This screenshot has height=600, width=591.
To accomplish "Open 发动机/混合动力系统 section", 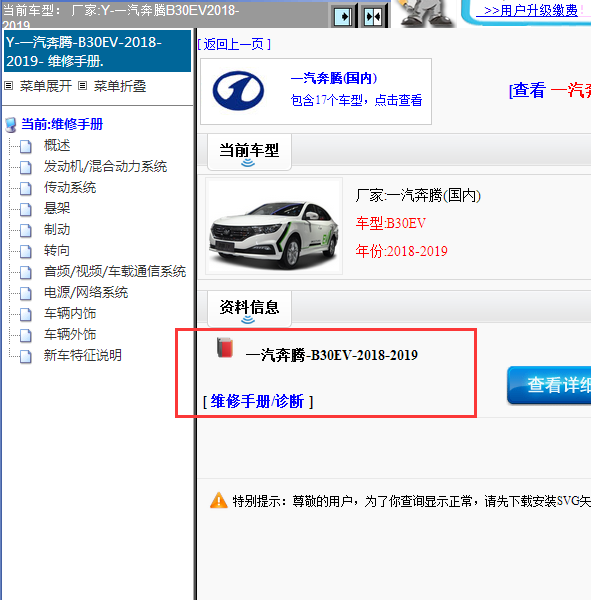I will coord(105,166).
